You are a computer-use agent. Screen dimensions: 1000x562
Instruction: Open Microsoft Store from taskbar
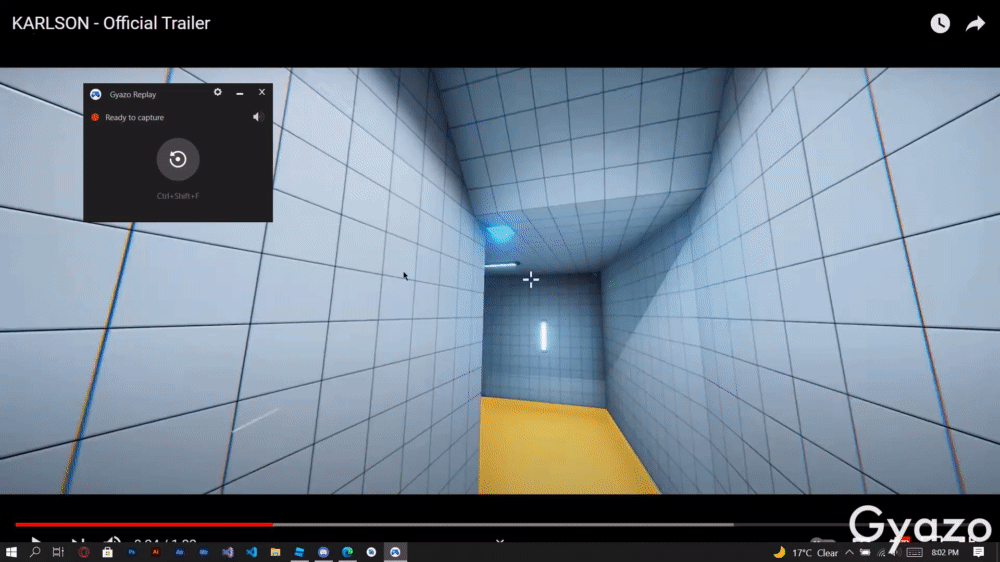pos(107,552)
